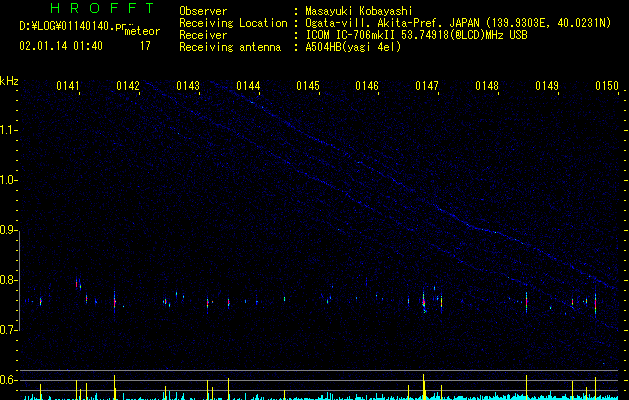Image resolution: width=629 pixels, height=400 pixels.
Task: Click the 0148 time marker
Action: (x=487, y=86)
